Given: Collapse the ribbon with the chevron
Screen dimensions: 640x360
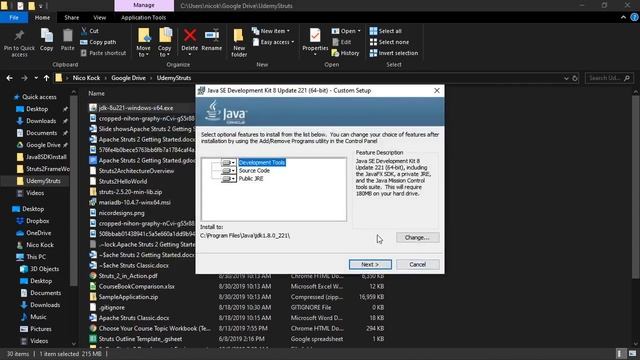Looking at the screenshot, I should pyautogui.click(x=623, y=18).
